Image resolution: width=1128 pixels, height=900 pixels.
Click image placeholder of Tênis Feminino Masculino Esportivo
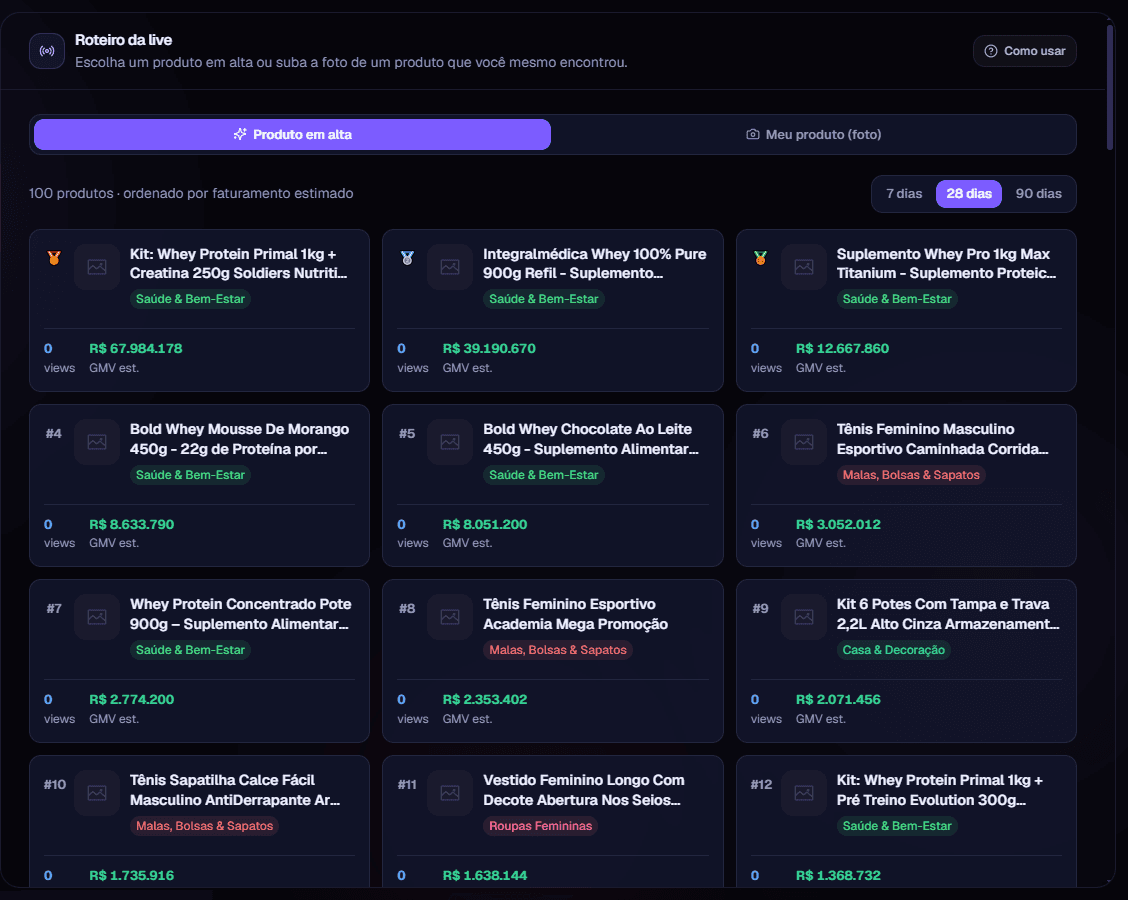804,442
